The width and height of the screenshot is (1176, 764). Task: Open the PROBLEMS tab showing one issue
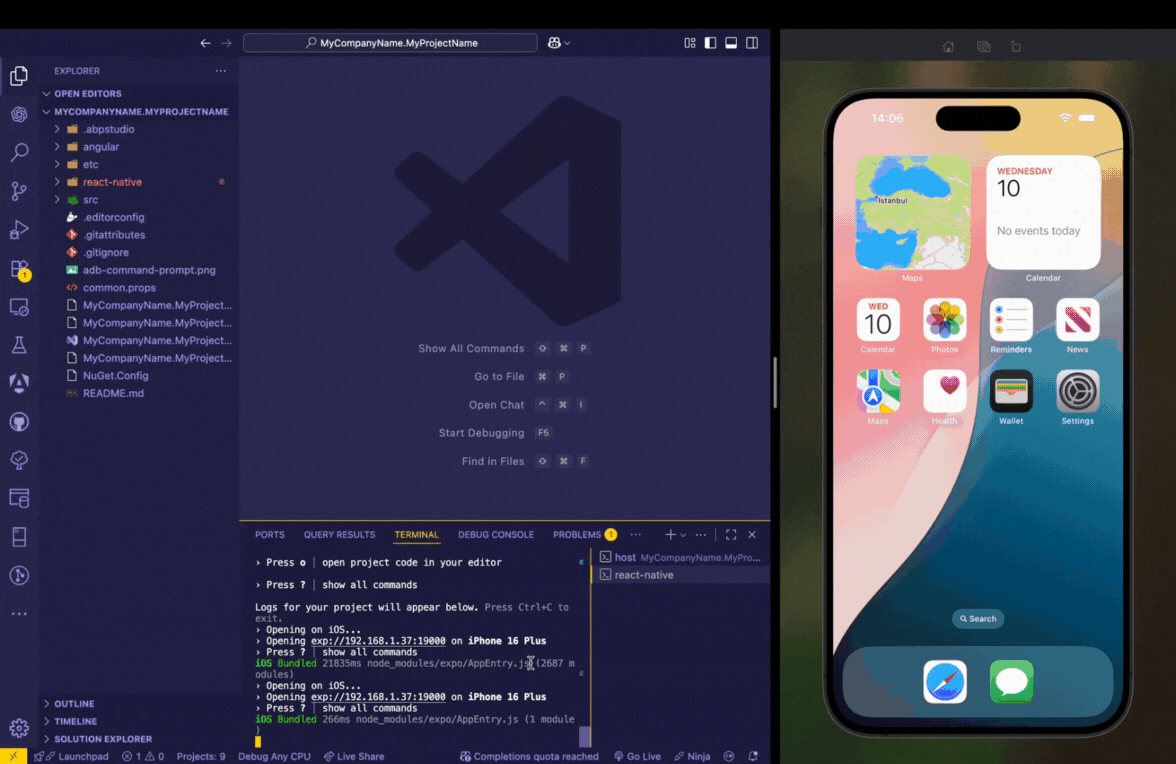click(x=579, y=534)
